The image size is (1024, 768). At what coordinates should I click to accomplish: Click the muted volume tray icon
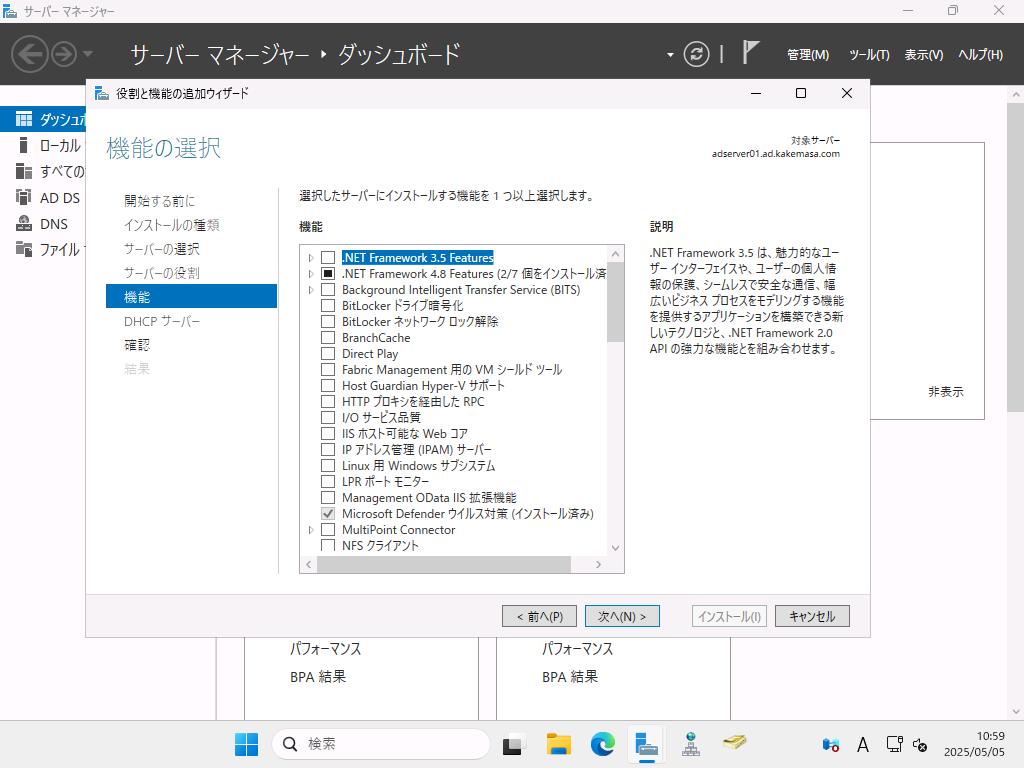coord(920,744)
